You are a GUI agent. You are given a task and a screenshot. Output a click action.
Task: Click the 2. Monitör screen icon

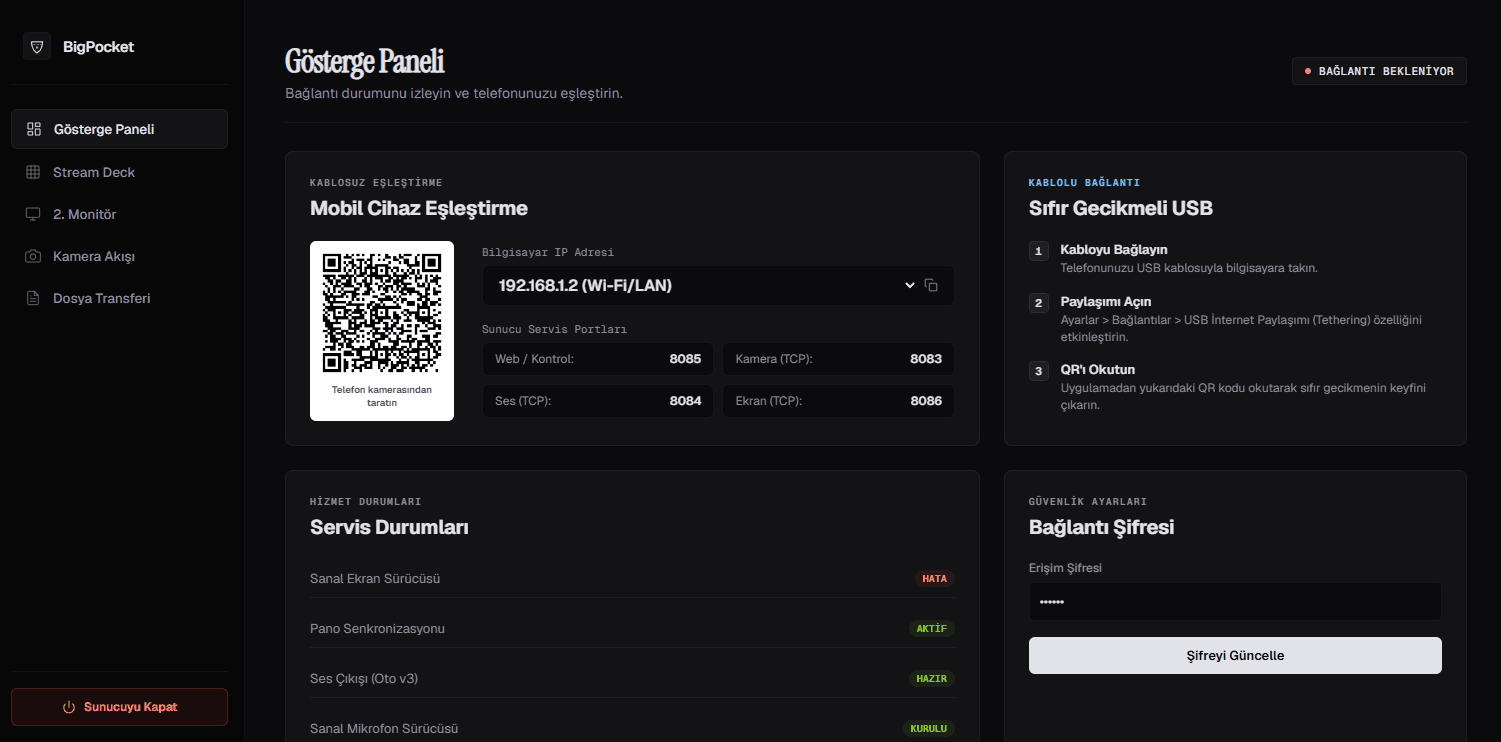tap(33, 214)
